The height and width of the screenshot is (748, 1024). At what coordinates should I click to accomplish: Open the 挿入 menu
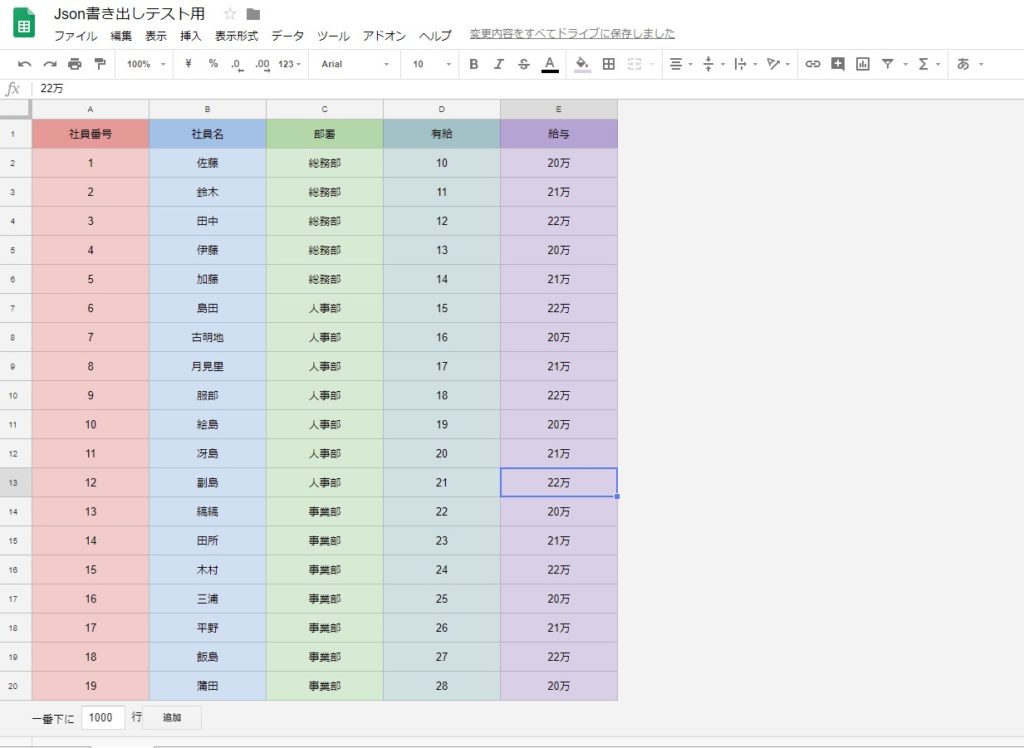[191, 35]
